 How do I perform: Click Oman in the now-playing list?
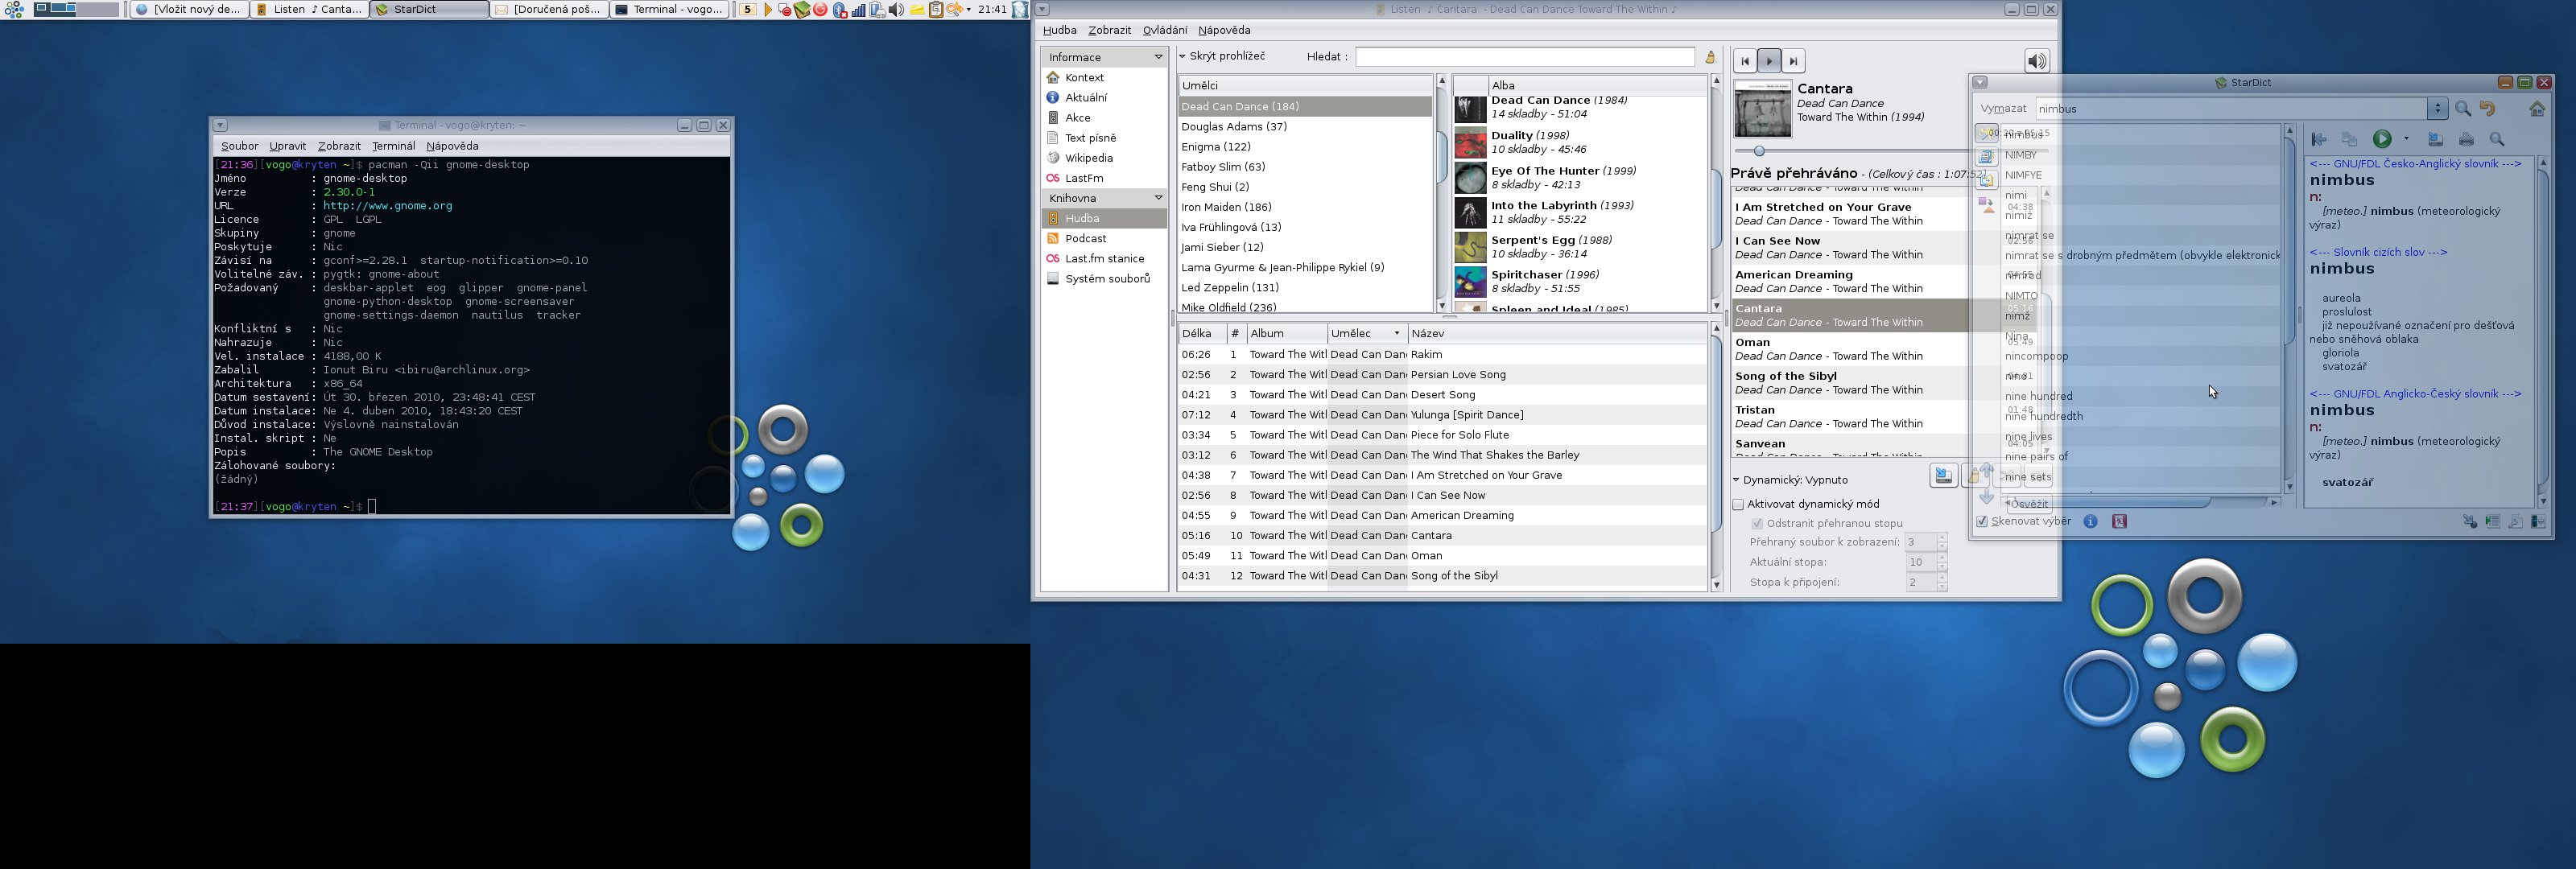pos(1850,349)
